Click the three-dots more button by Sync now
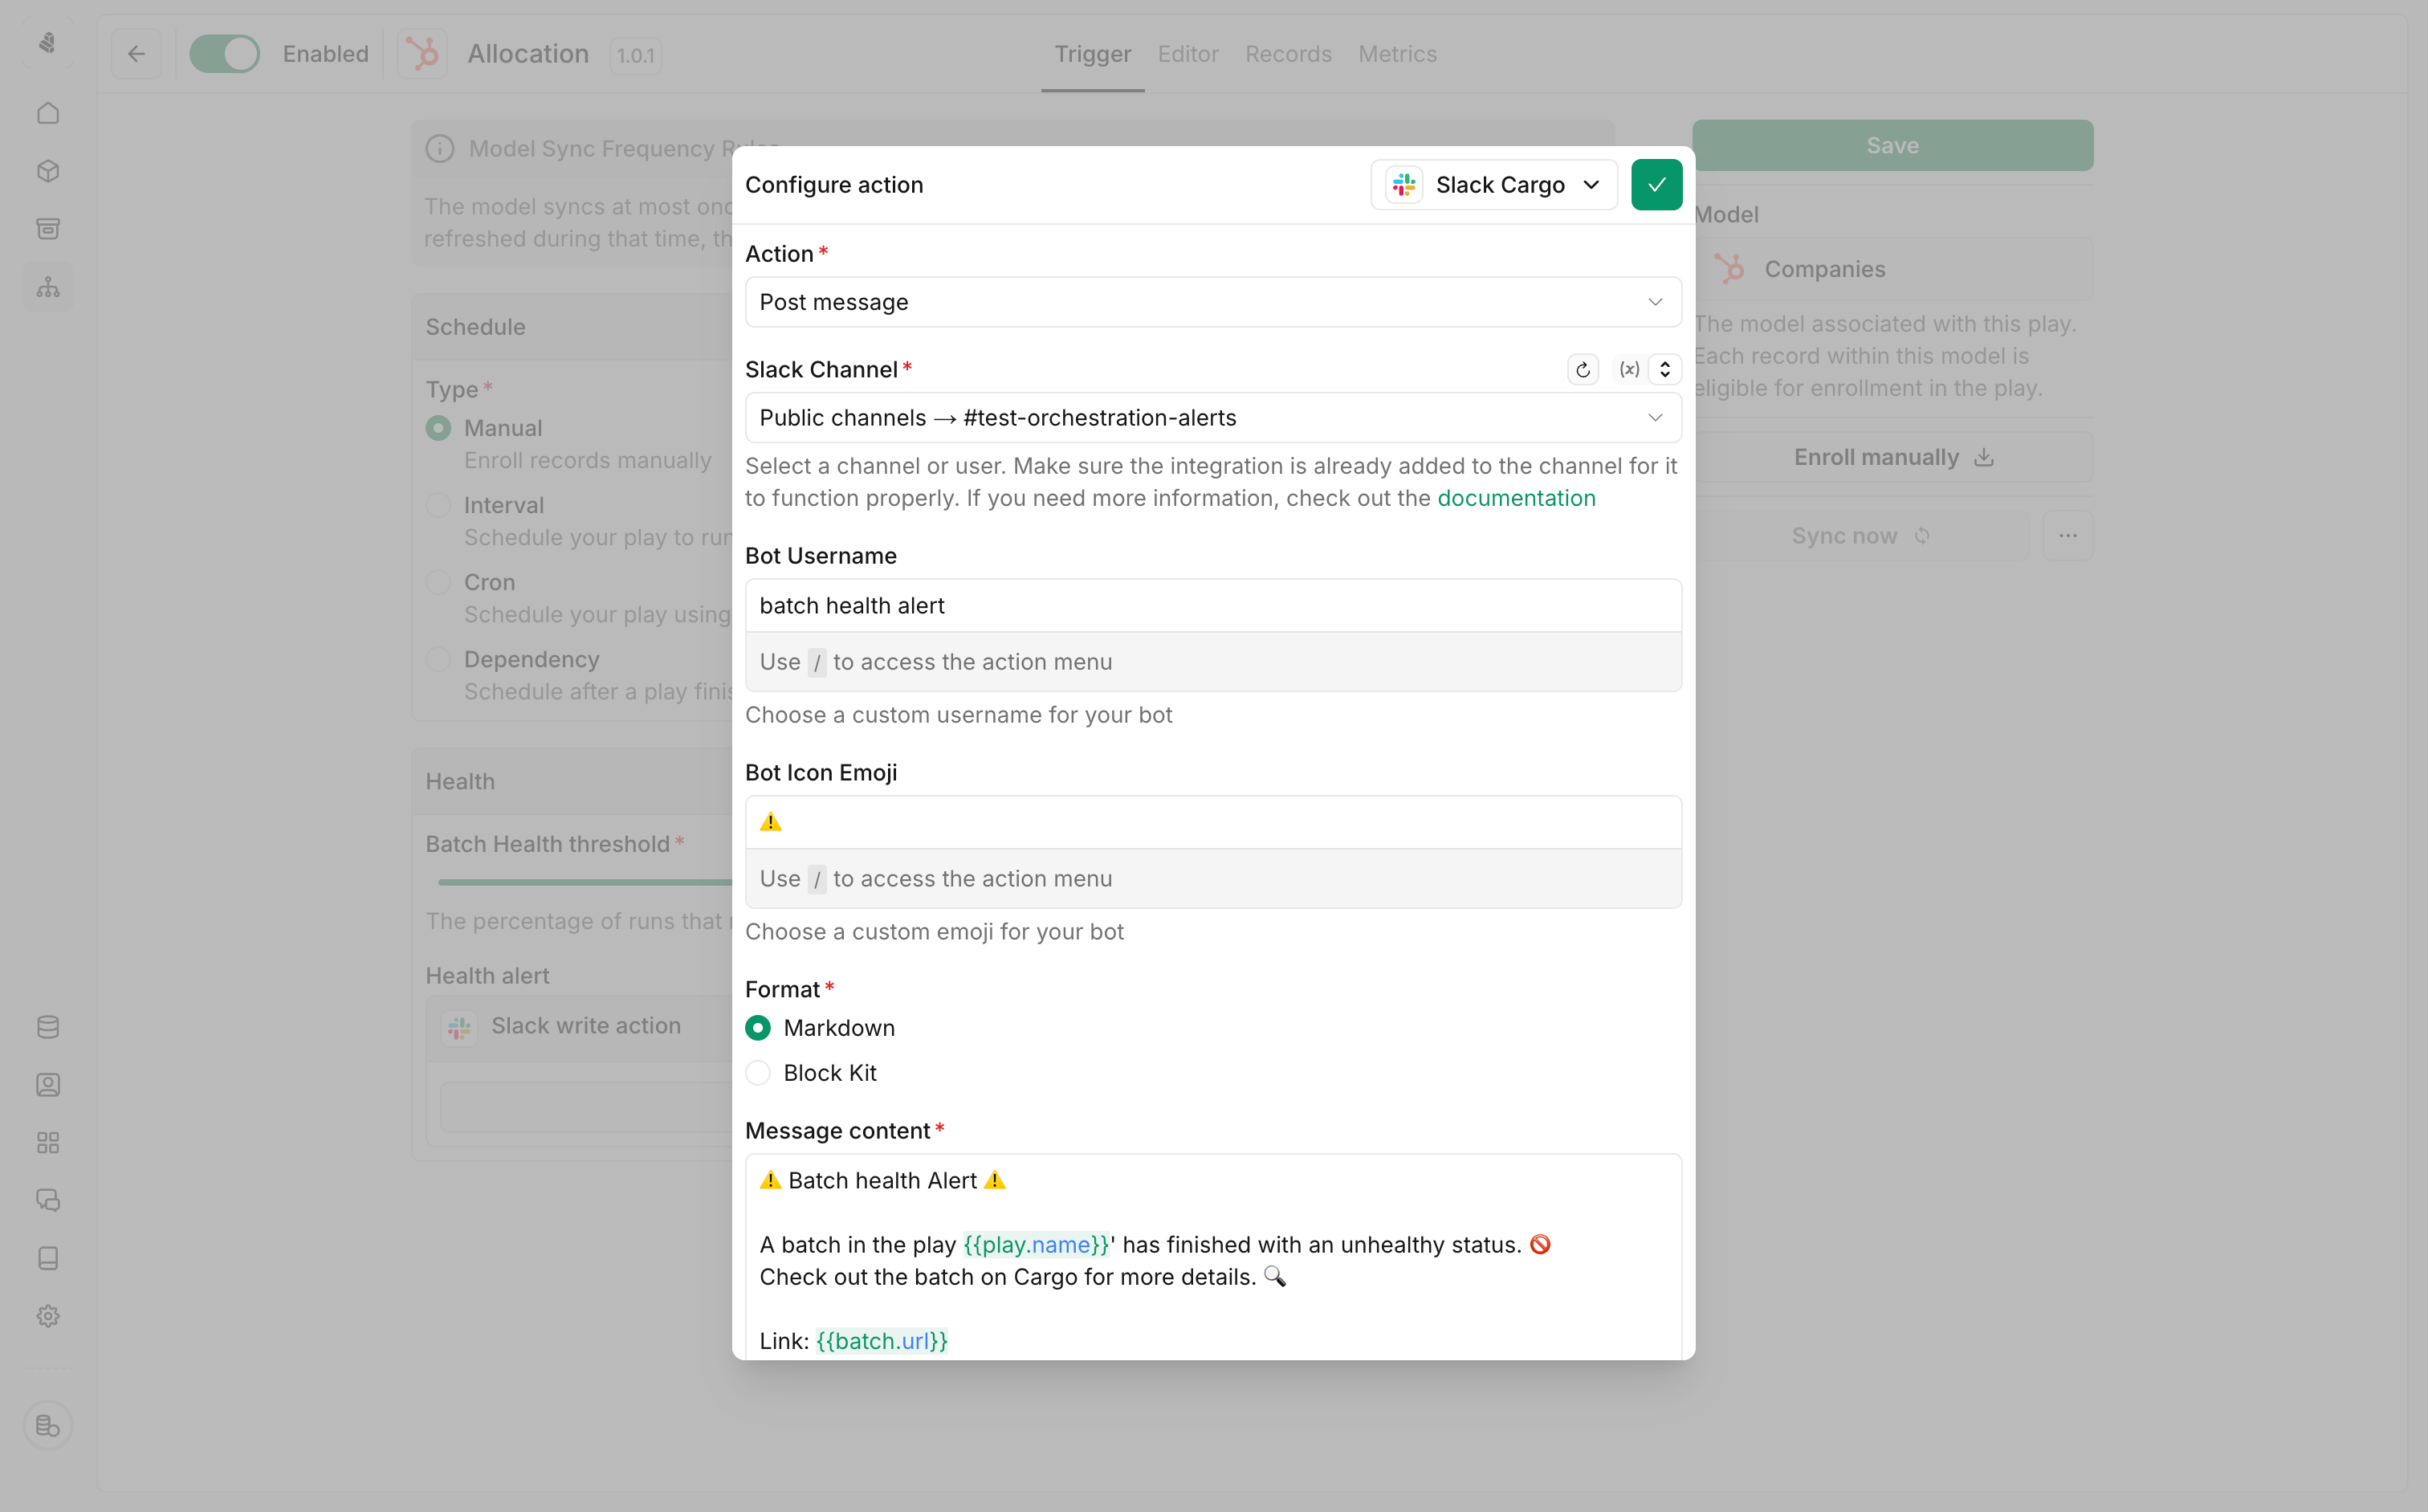Viewport: 2428px width, 1512px height. [2068, 536]
